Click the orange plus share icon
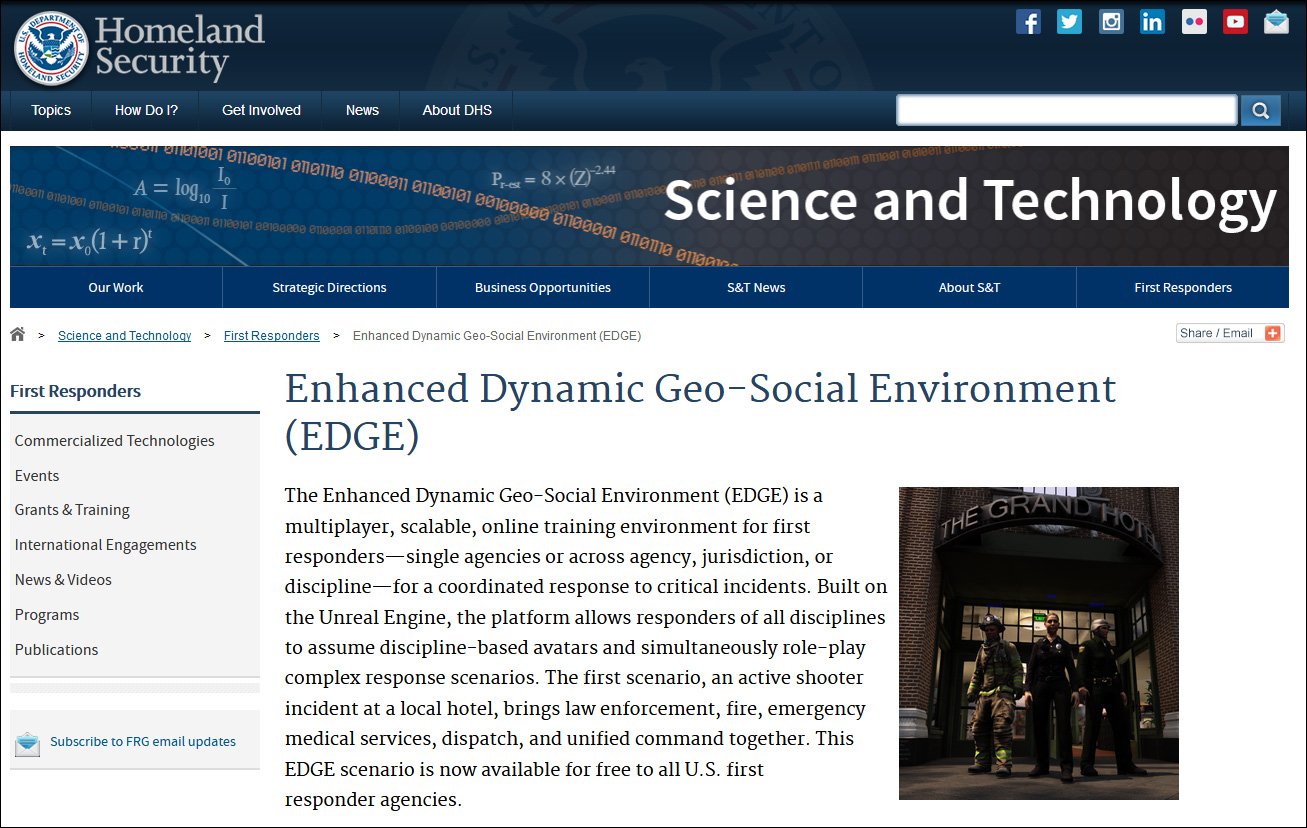 [x=1273, y=333]
